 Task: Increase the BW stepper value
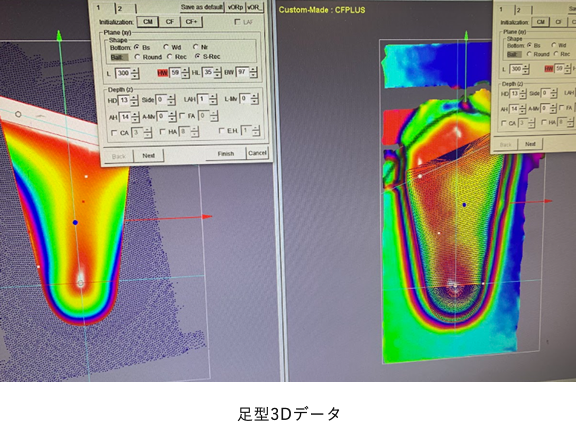pos(253,70)
